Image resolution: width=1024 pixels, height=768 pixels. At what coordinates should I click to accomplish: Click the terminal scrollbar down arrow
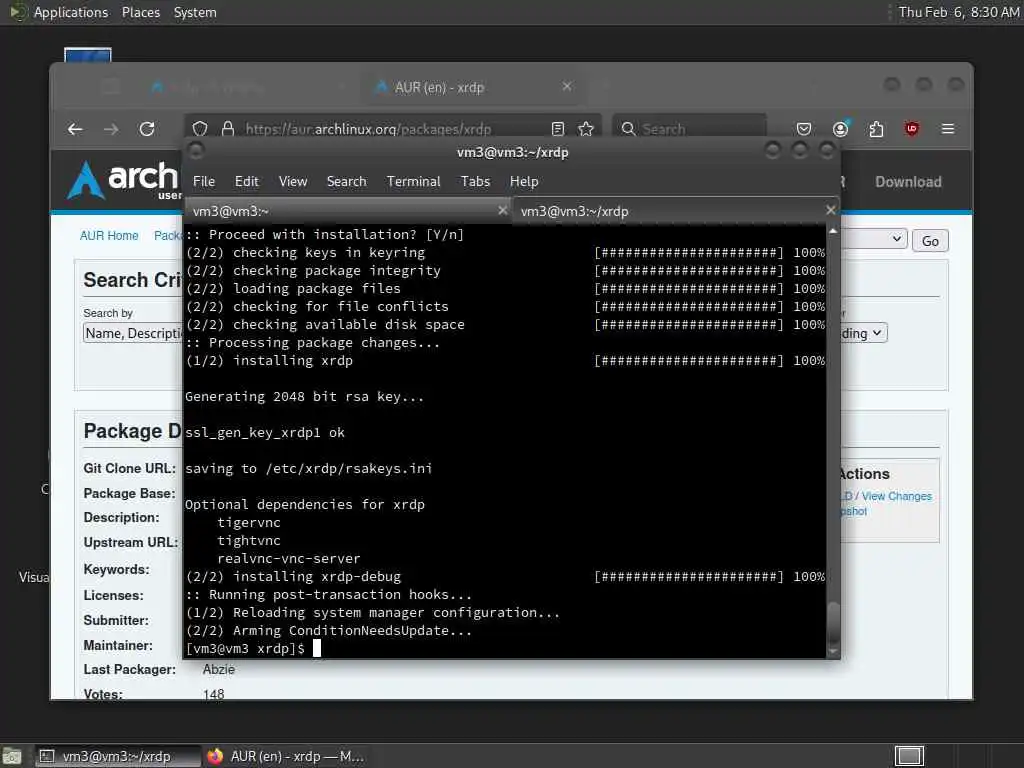(833, 651)
